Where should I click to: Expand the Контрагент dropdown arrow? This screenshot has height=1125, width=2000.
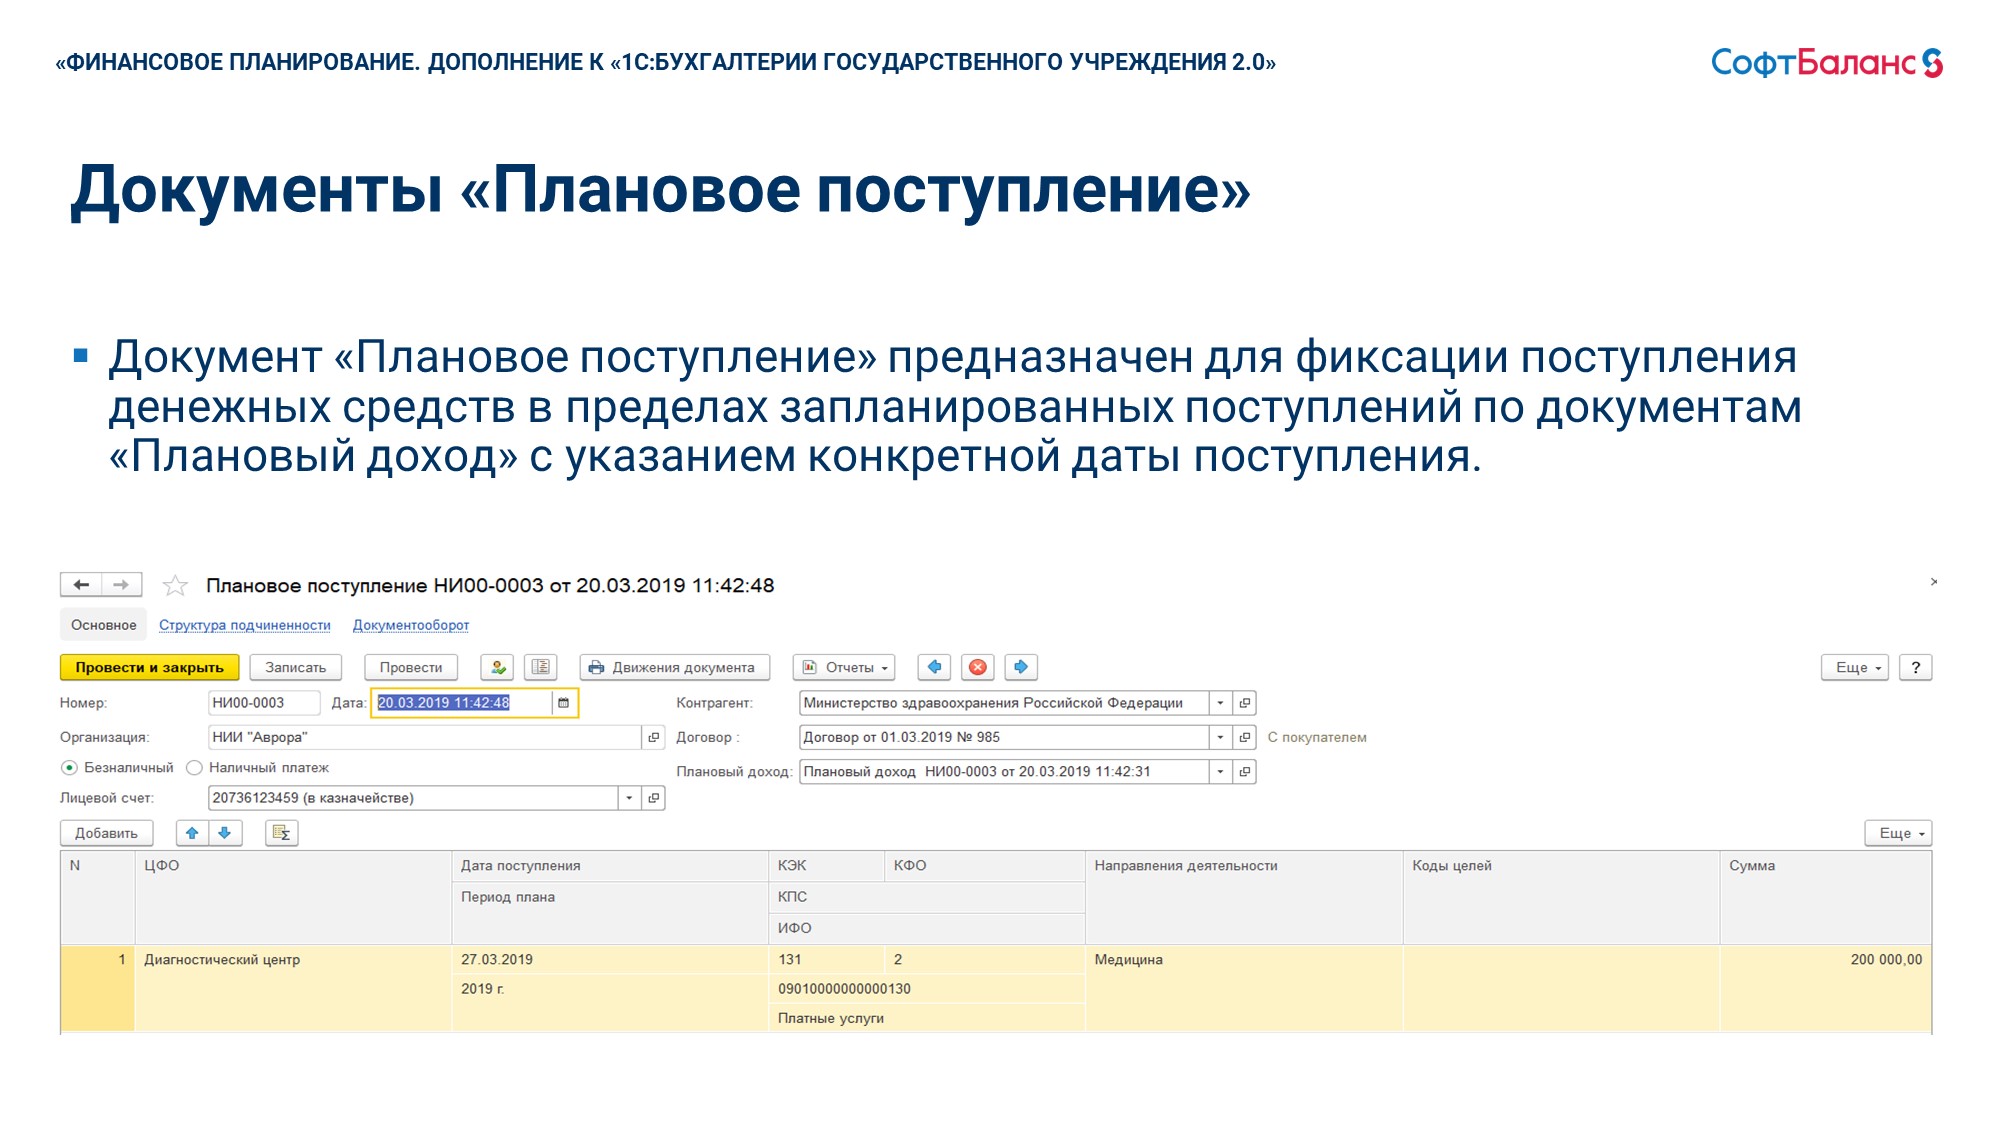tap(1220, 703)
